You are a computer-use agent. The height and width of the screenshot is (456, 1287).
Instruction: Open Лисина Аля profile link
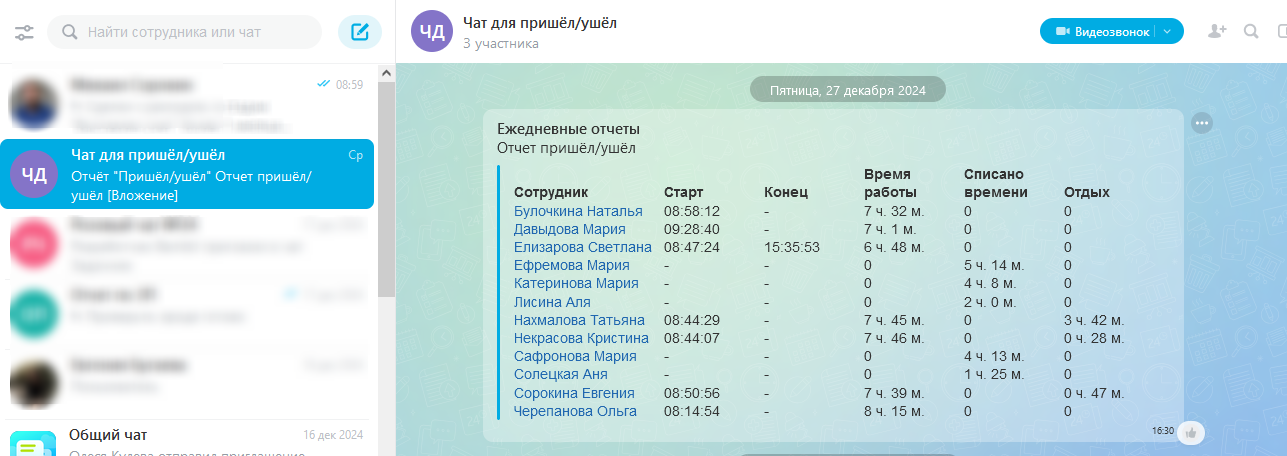[x=552, y=302]
